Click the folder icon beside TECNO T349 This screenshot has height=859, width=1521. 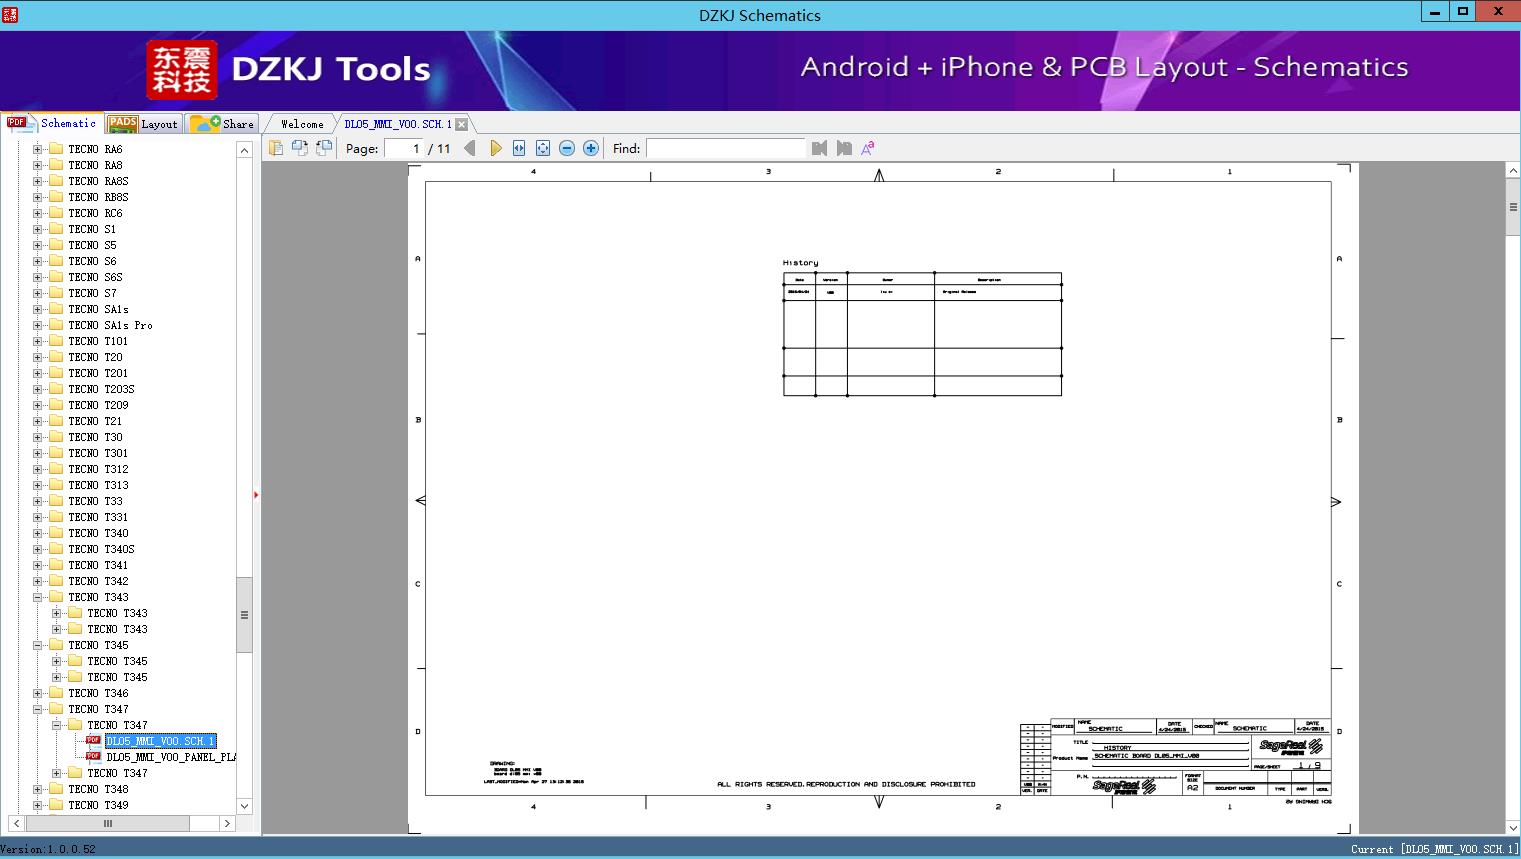(56, 805)
